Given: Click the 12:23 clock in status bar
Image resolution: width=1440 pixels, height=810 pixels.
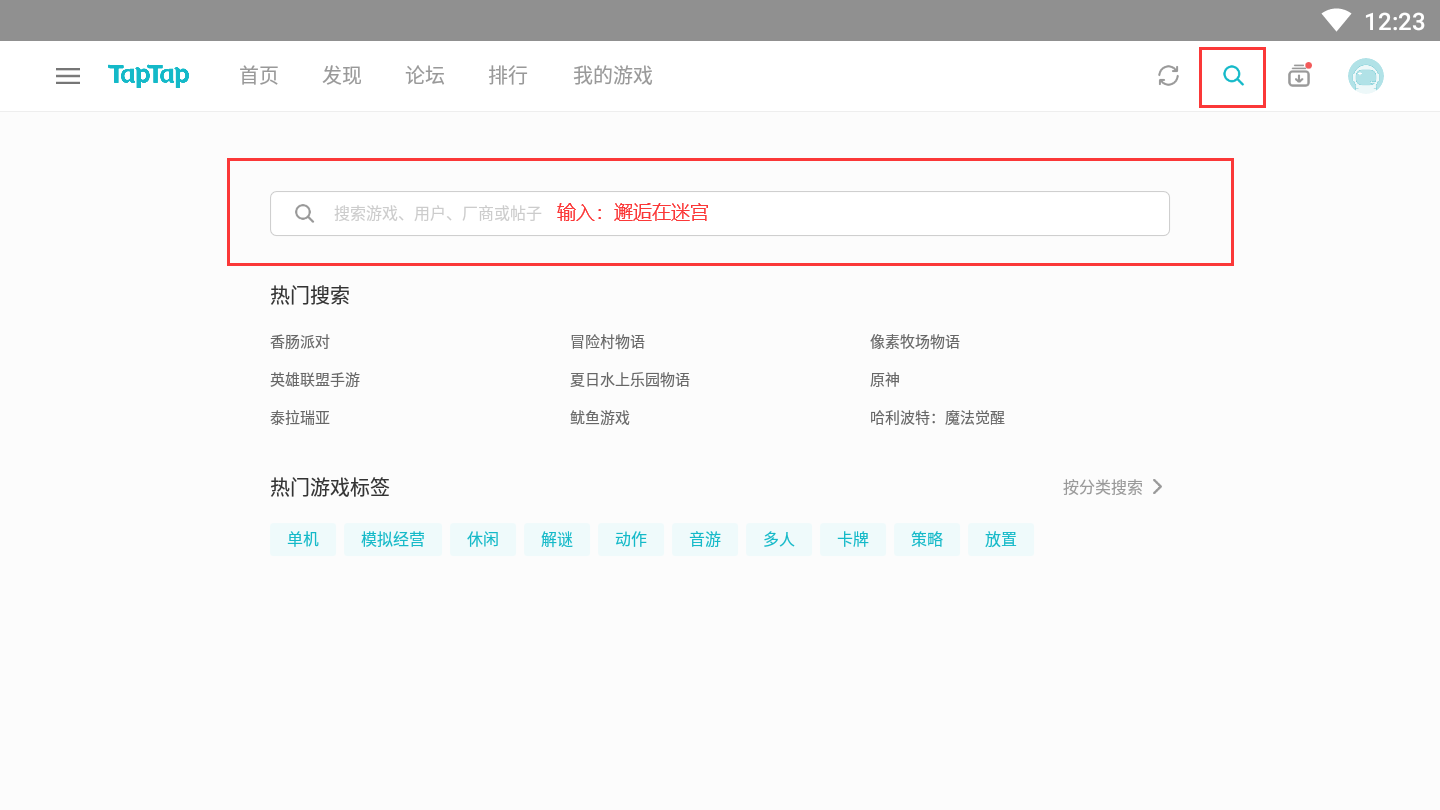Looking at the screenshot, I should 1394,21.
